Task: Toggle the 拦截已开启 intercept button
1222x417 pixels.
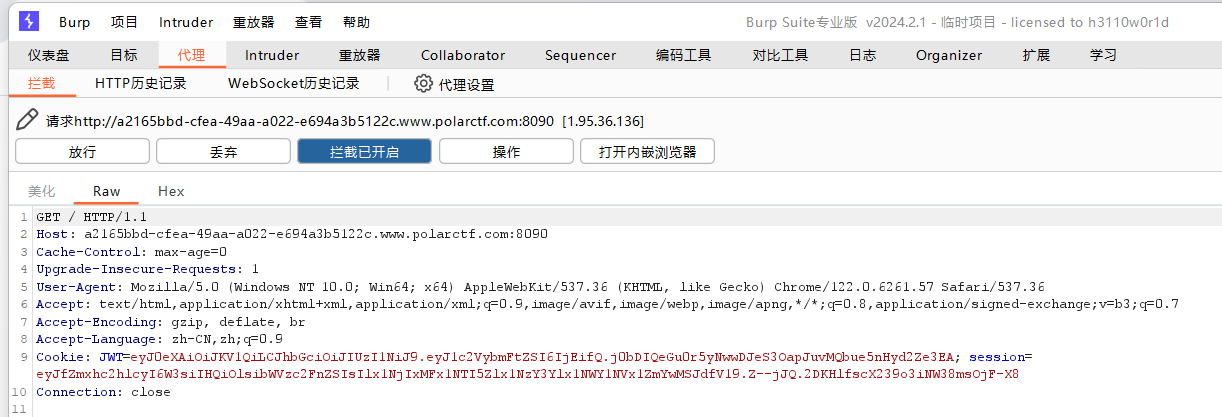Action: 364,152
